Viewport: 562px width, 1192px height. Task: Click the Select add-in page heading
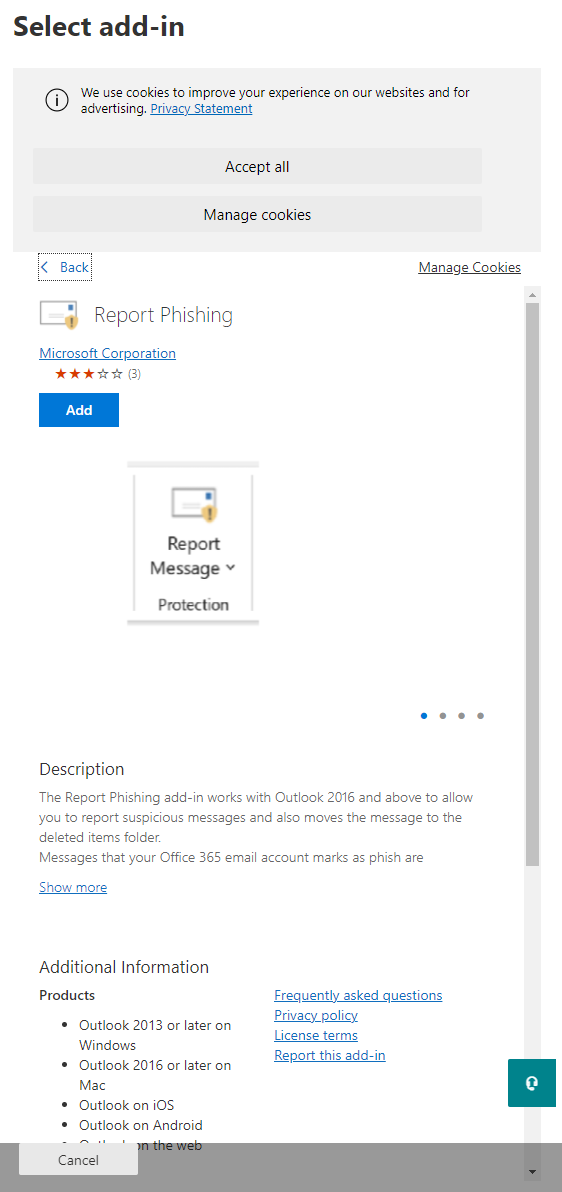pos(99,27)
